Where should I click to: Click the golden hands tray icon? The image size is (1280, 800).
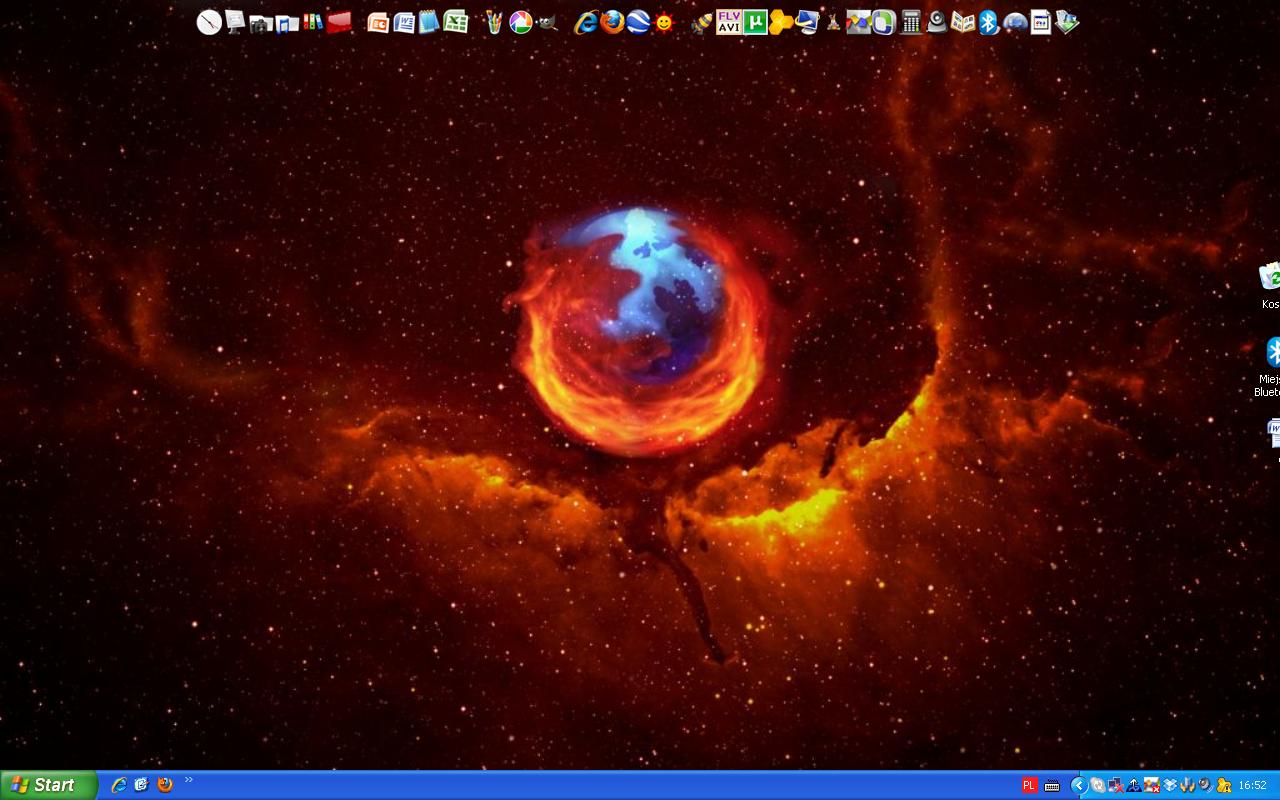click(1187, 785)
